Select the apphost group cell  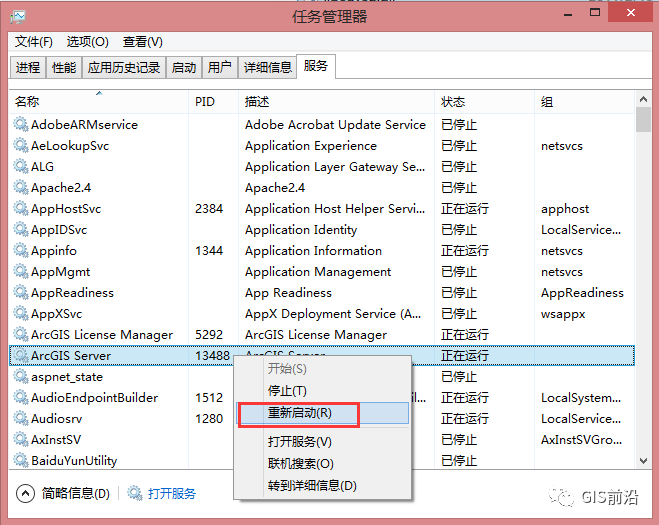click(565, 209)
